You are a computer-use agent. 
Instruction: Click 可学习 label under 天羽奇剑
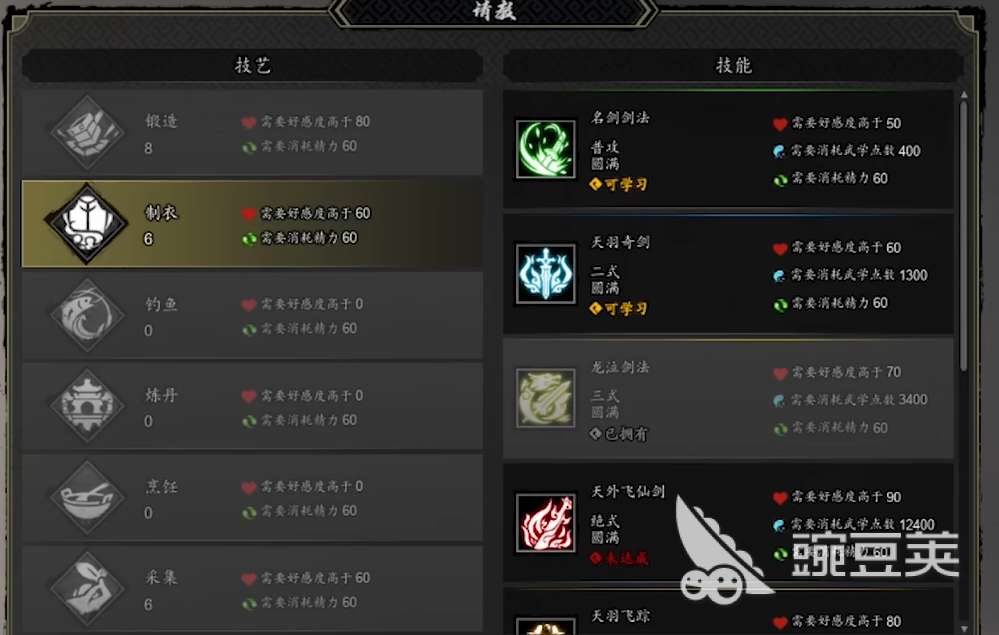click(619, 309)
